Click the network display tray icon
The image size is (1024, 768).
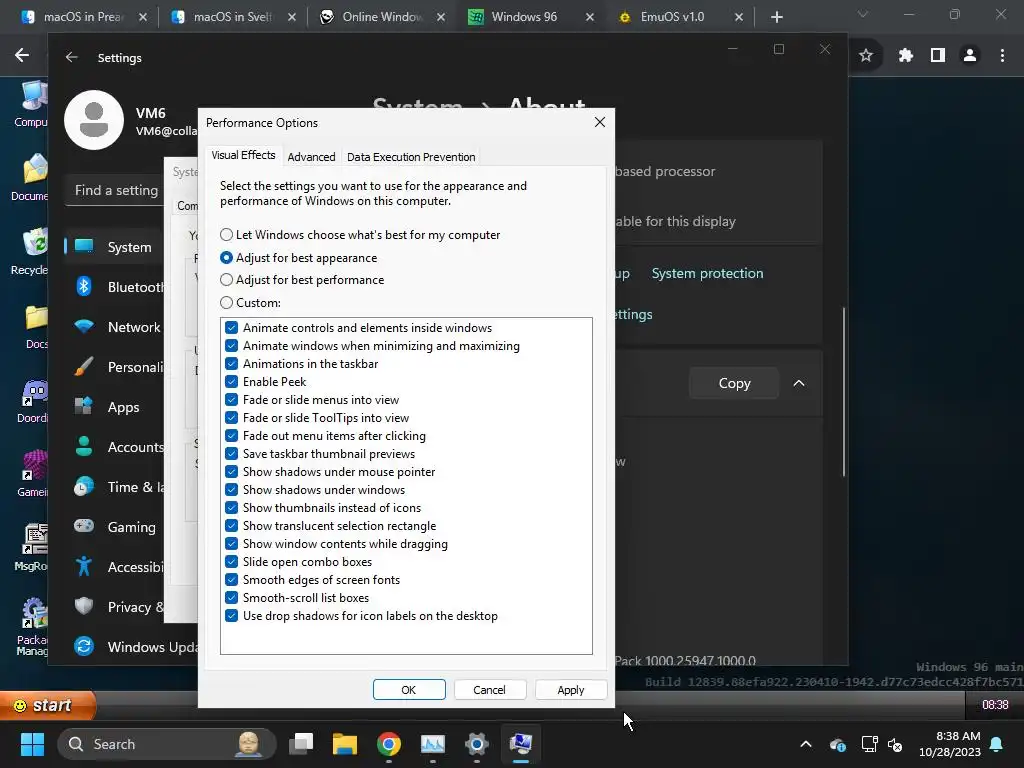point(869,744)
